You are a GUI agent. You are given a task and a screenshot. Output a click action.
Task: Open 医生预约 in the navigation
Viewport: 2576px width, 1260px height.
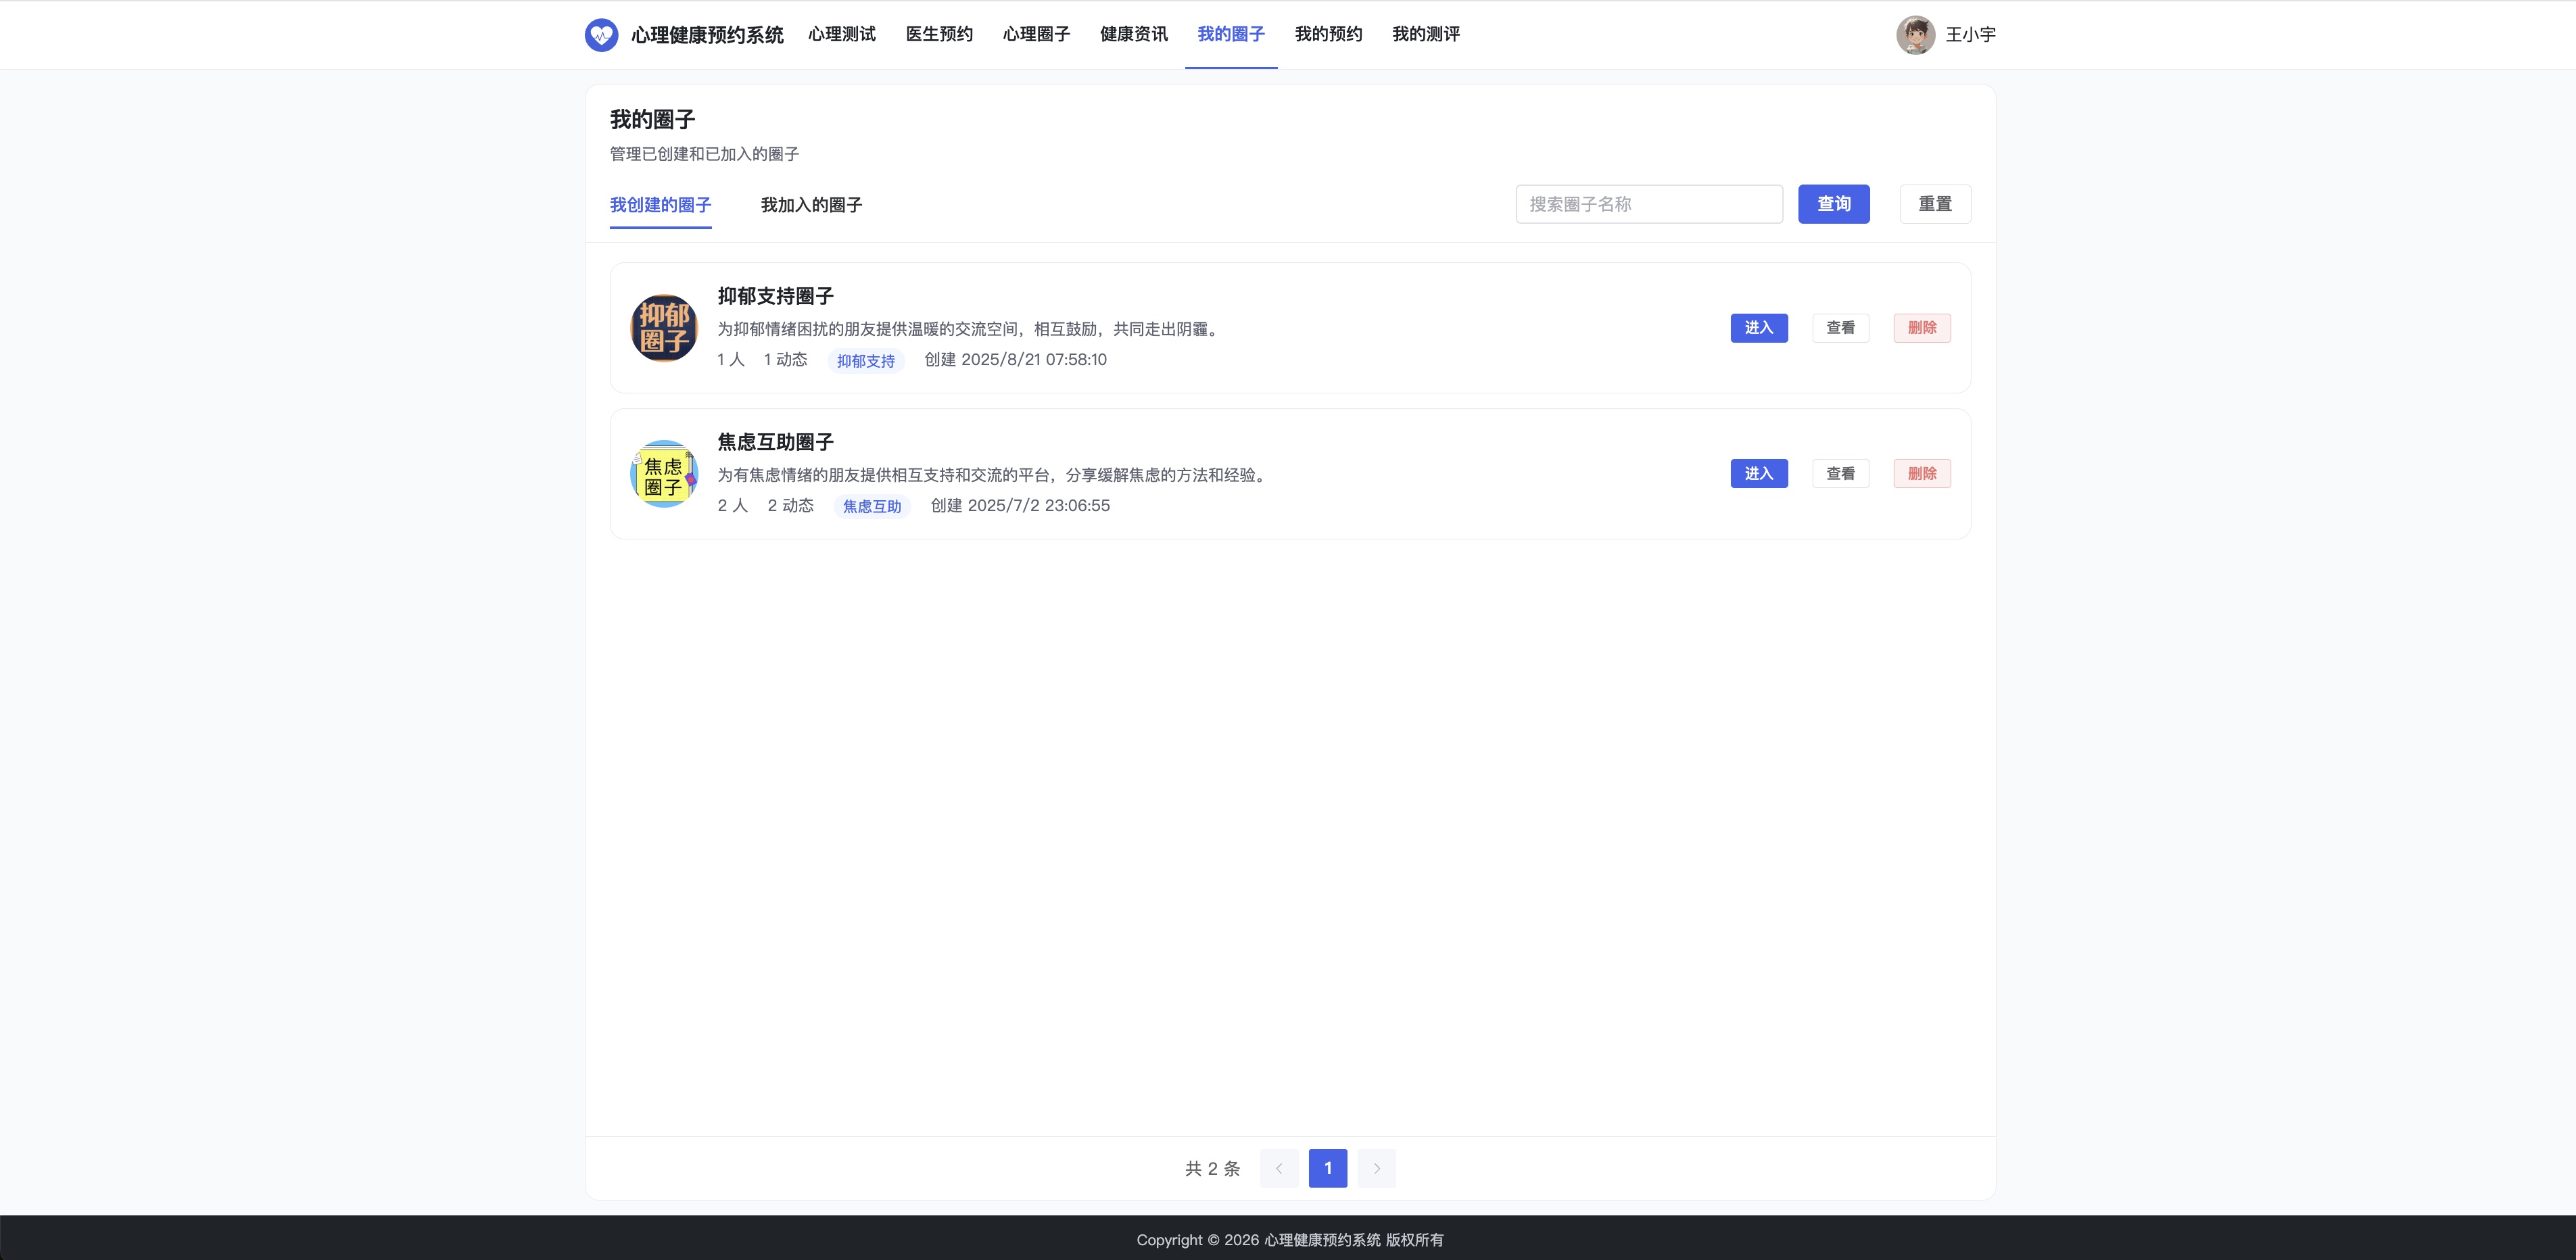pyautogui.click(x=939, y=34)
